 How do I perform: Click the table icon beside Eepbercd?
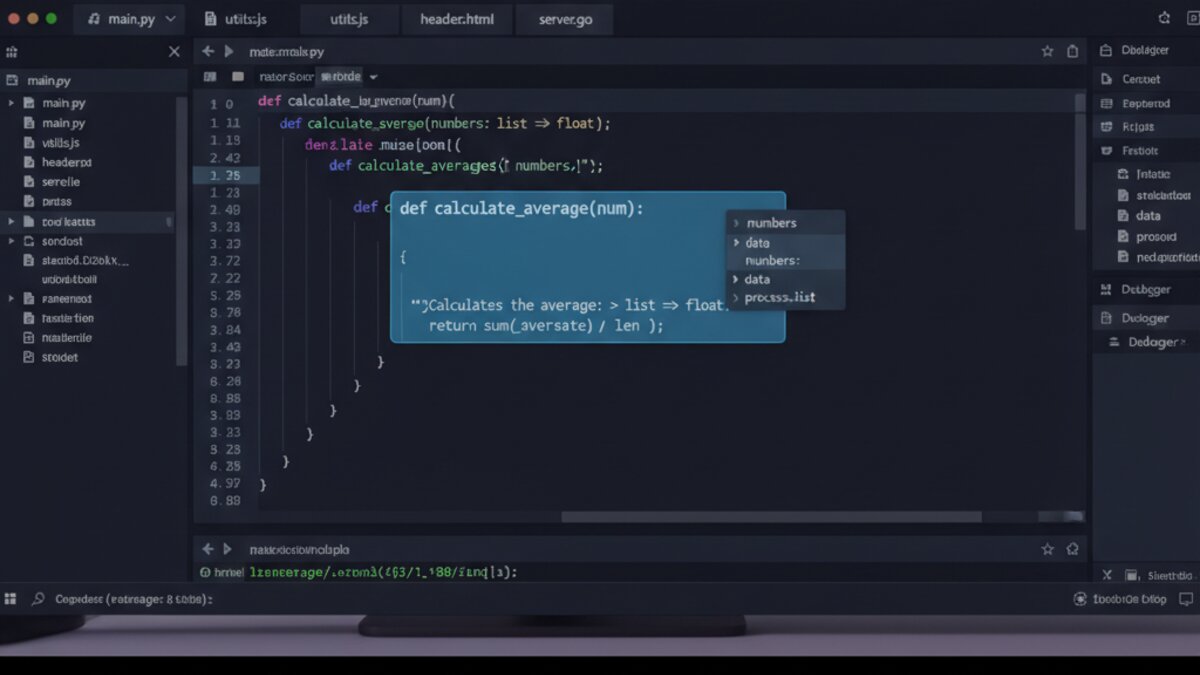[1106, 103]
